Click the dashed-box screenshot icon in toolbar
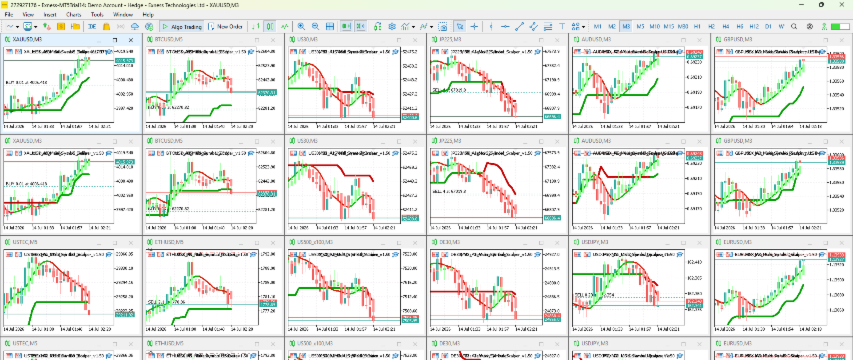This screenshot has width=853, height=360. click(443, 26)
